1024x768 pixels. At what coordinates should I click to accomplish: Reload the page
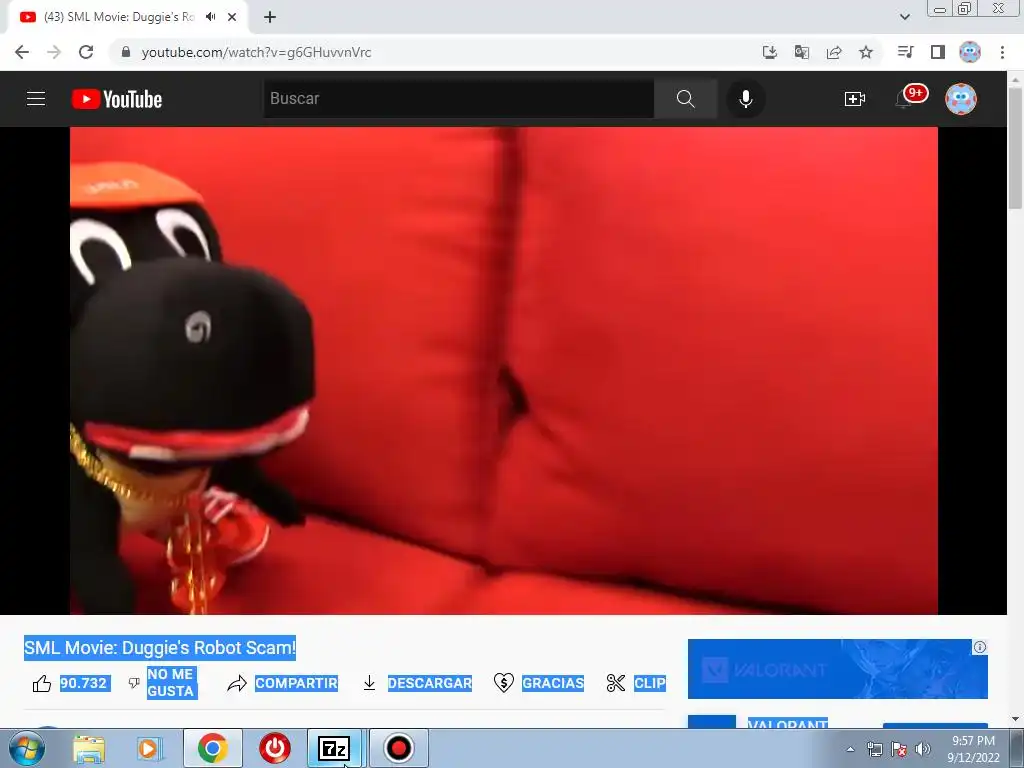coord(86,52)
